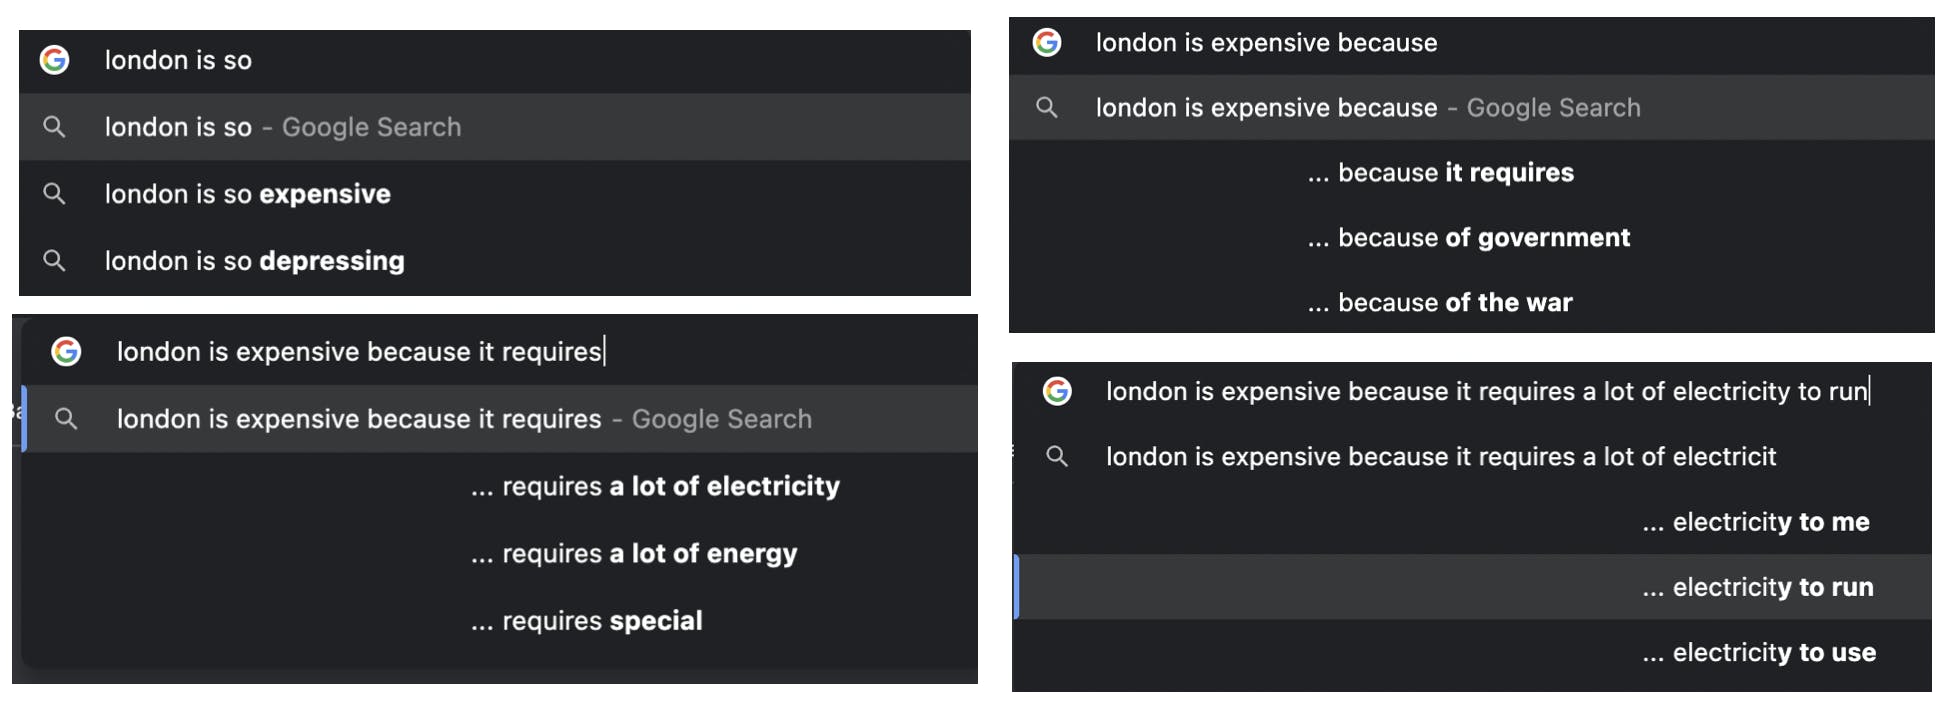Viewport: 1944px width, 706px height.
Task: Select '... electricity to use' suggestion
Action: click(1758, 653)
